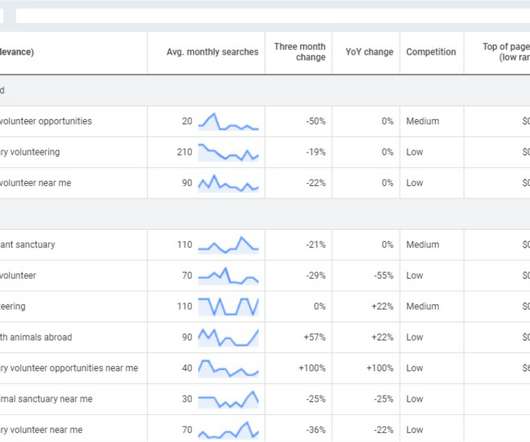Sort by Three month change header
This screenshot has width=530, height=442.
pos(300,52)
